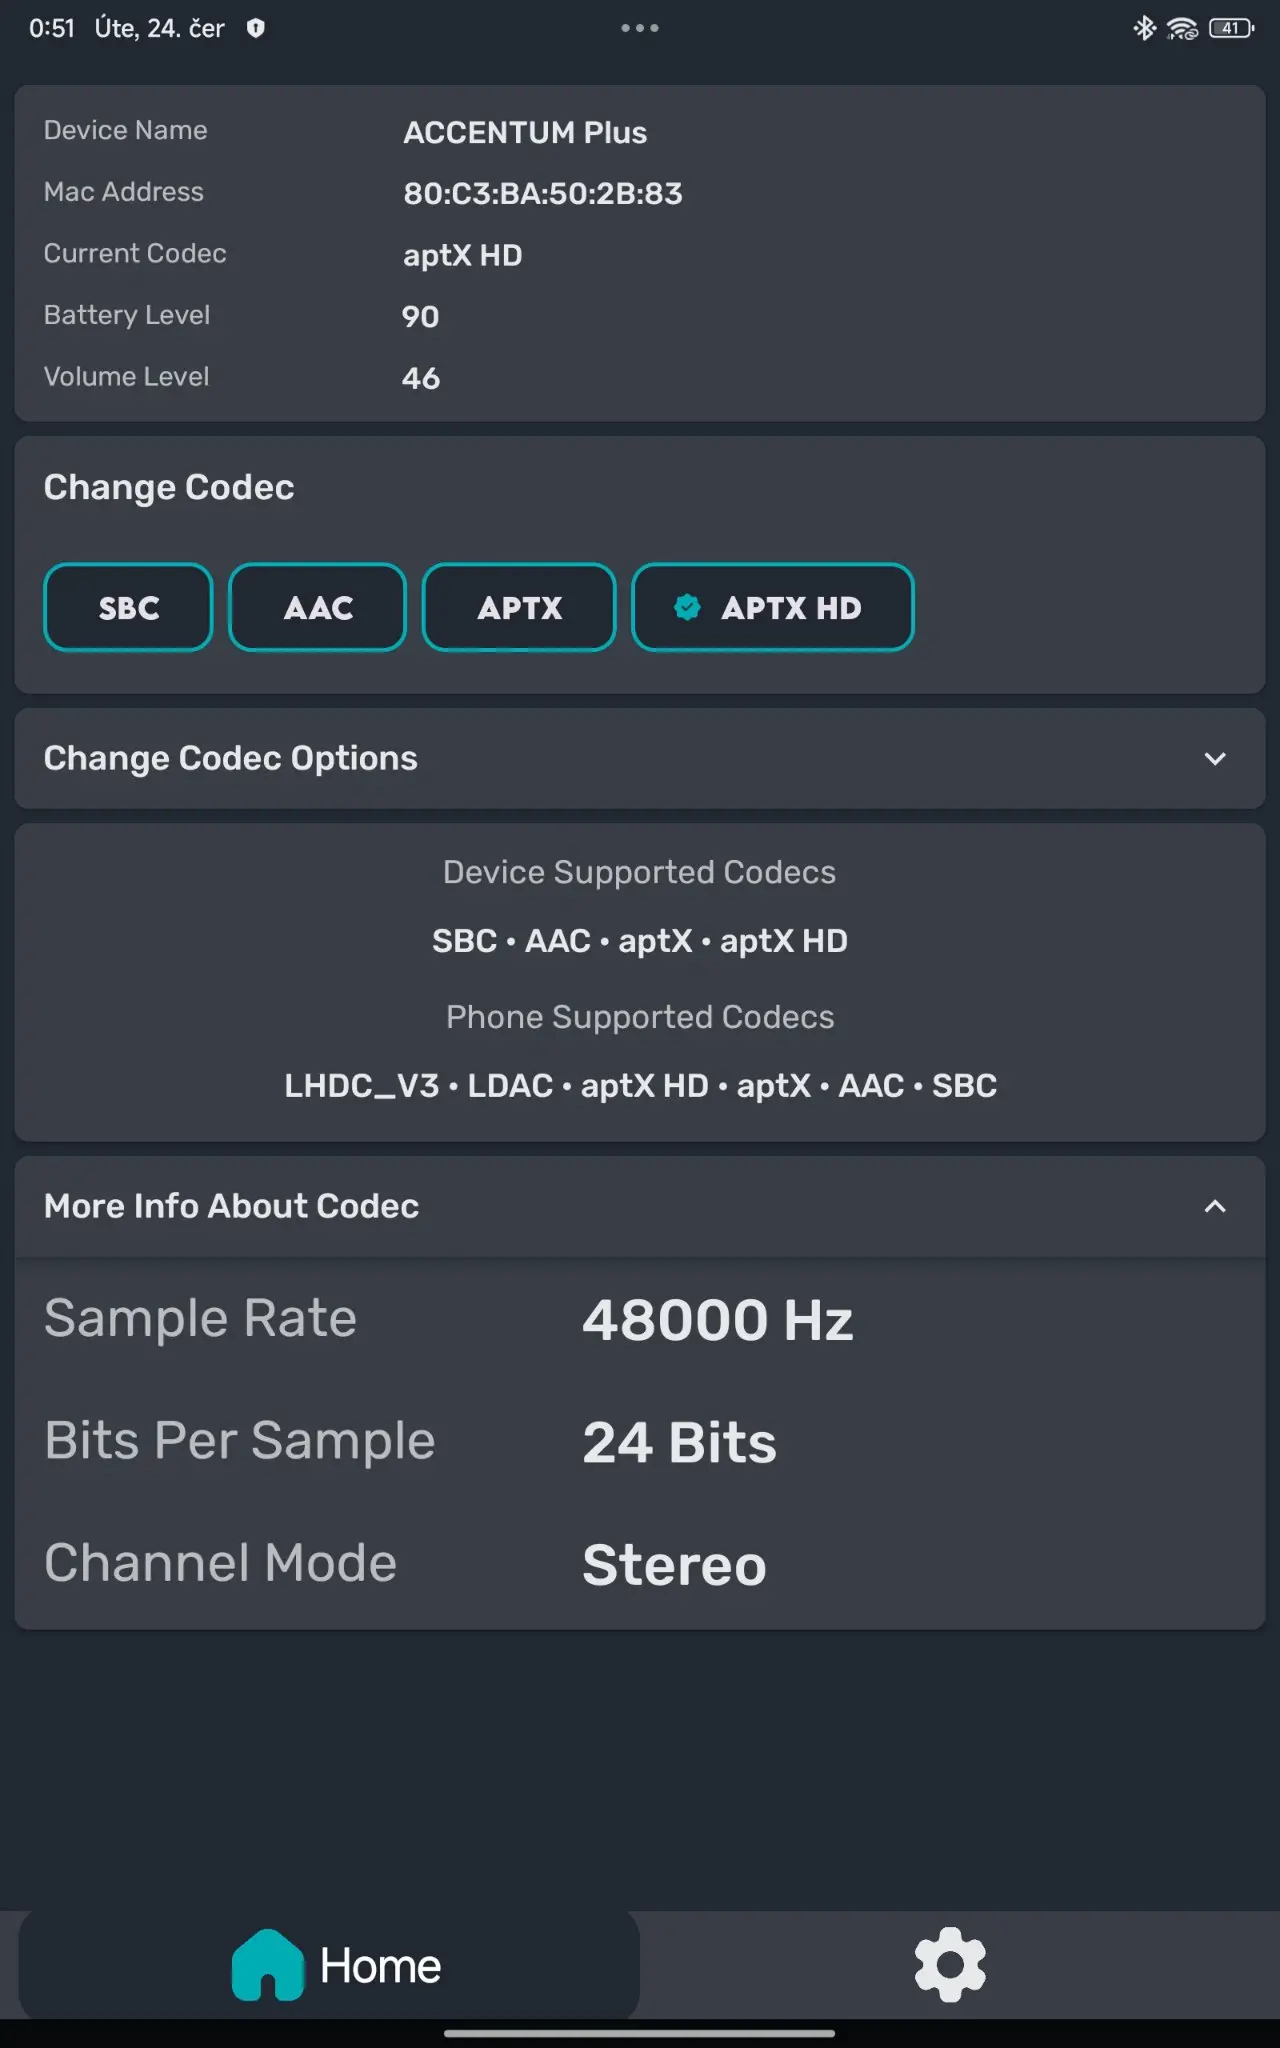The width and height of the screenshot is (1280, 2048).
Task: Switch codec to AAC
Action: 317,607
